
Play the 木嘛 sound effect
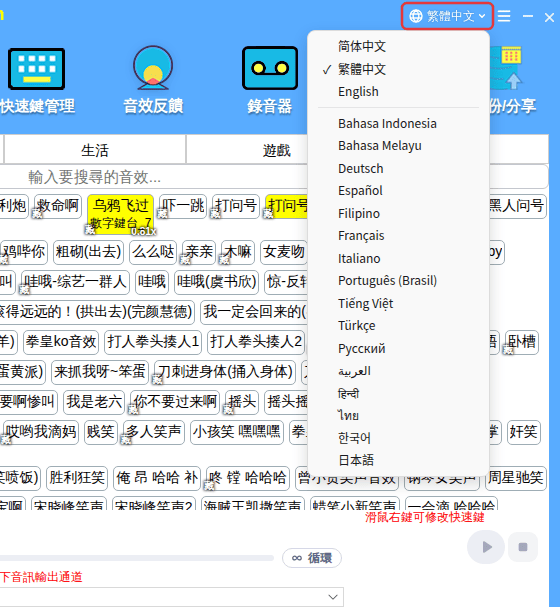pos(238,252)
